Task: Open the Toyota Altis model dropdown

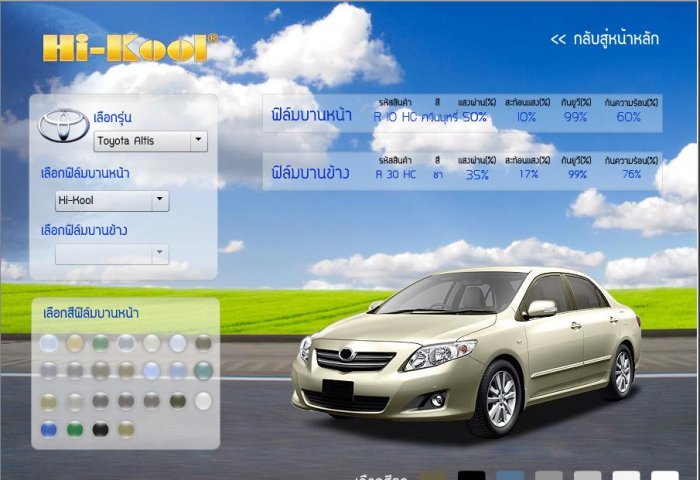Action: (150, 141)
